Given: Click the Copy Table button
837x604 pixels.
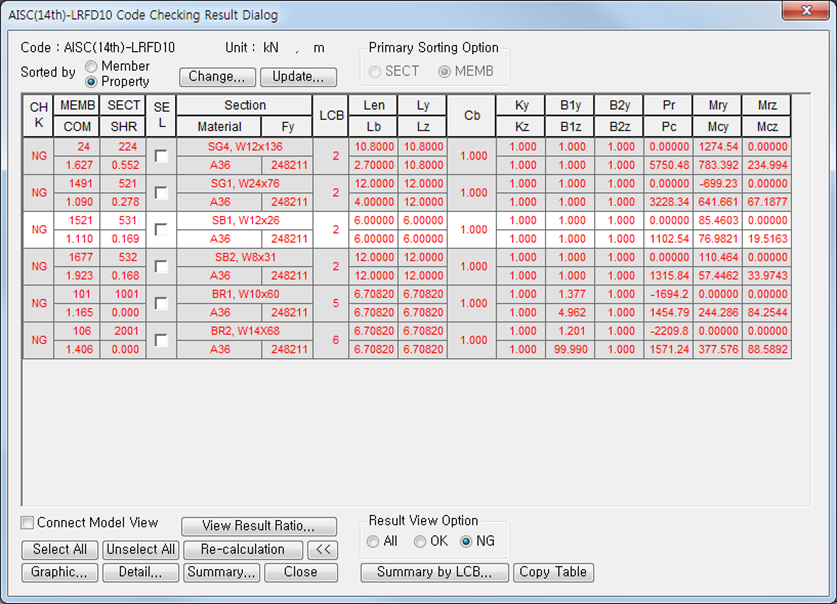Looking at the screenshot, I should (554, 572).
